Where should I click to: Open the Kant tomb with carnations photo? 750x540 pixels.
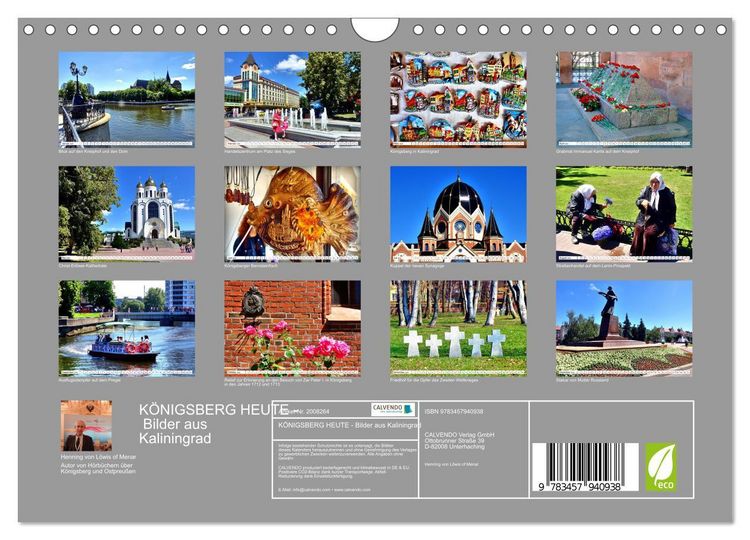pyautogui.click(x=624, y=99)
